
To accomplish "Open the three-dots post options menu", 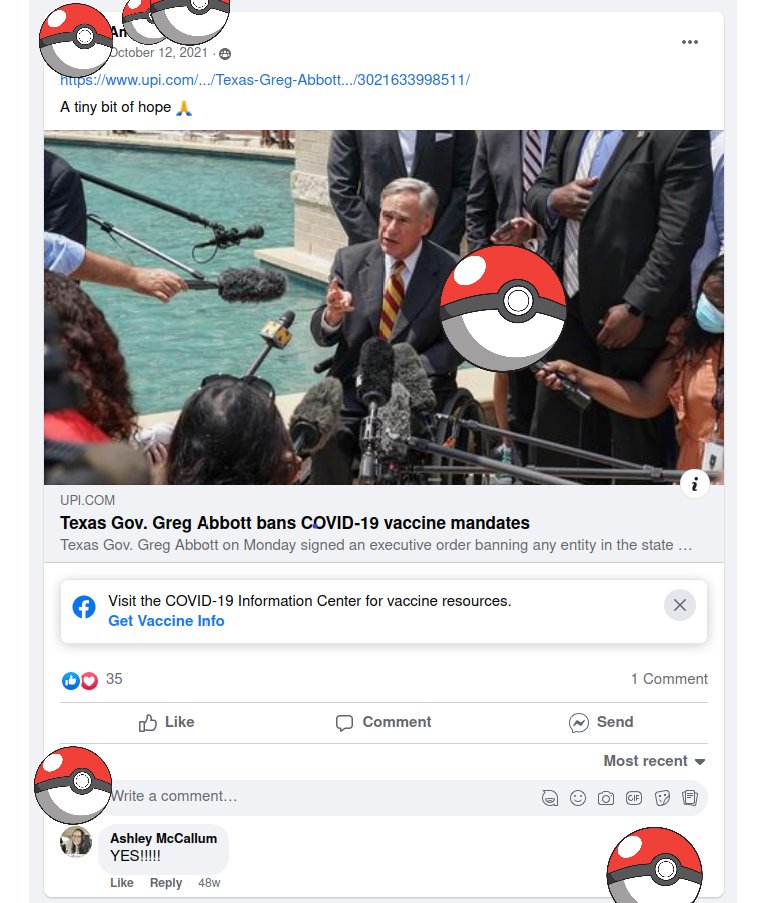I will 689,42.
